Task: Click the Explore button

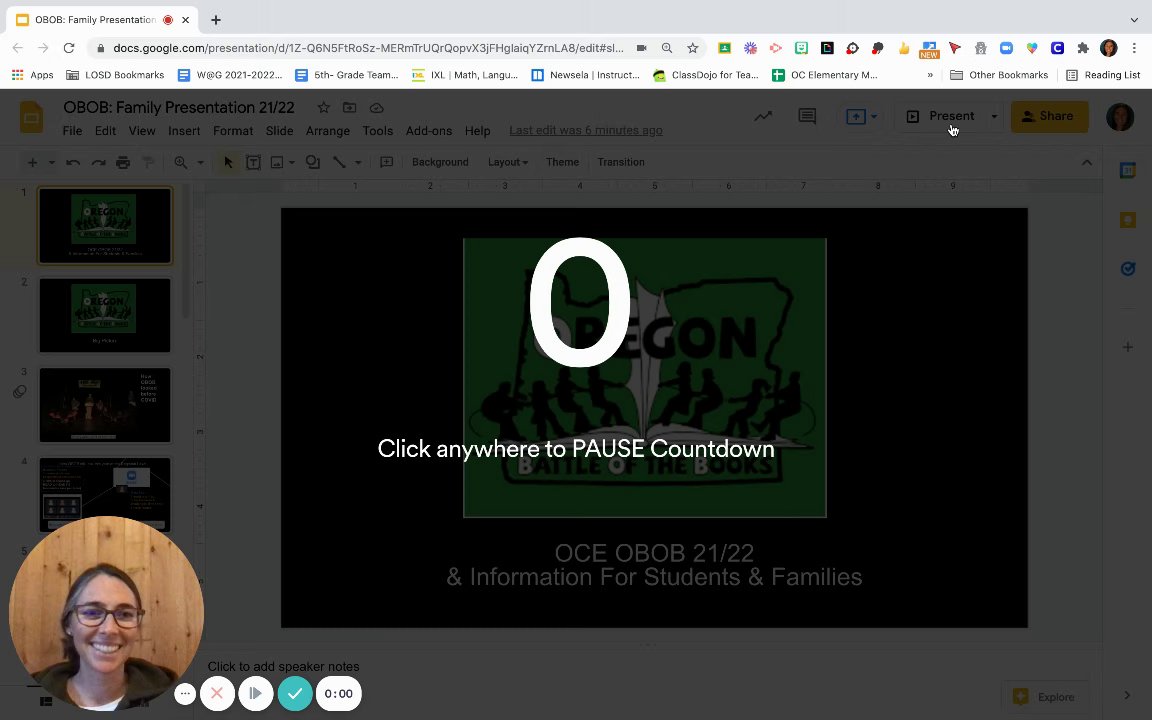Action: coord(1045,696)
